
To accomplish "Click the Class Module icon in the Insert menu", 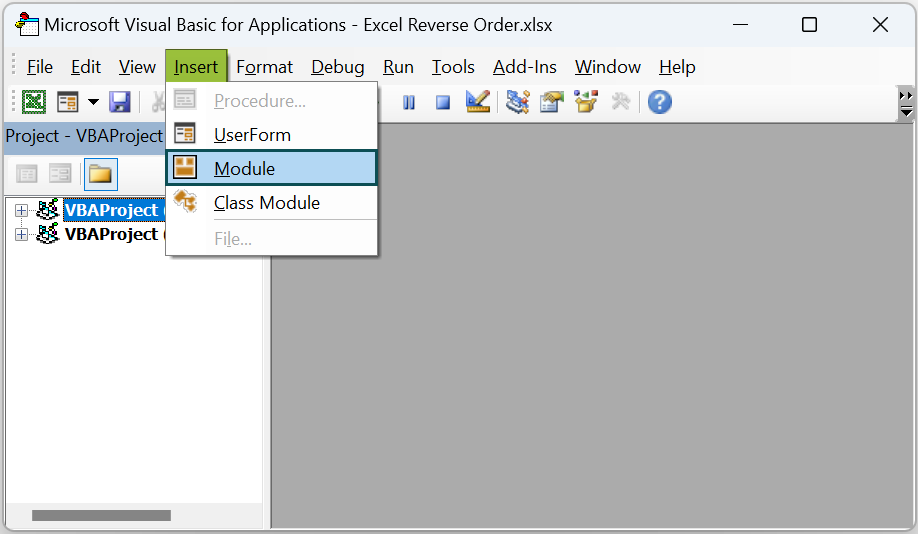I will coord(186,201).
